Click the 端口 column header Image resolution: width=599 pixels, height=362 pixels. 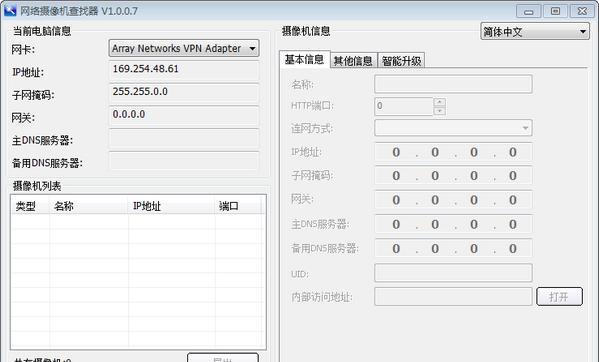click(238, 206)
